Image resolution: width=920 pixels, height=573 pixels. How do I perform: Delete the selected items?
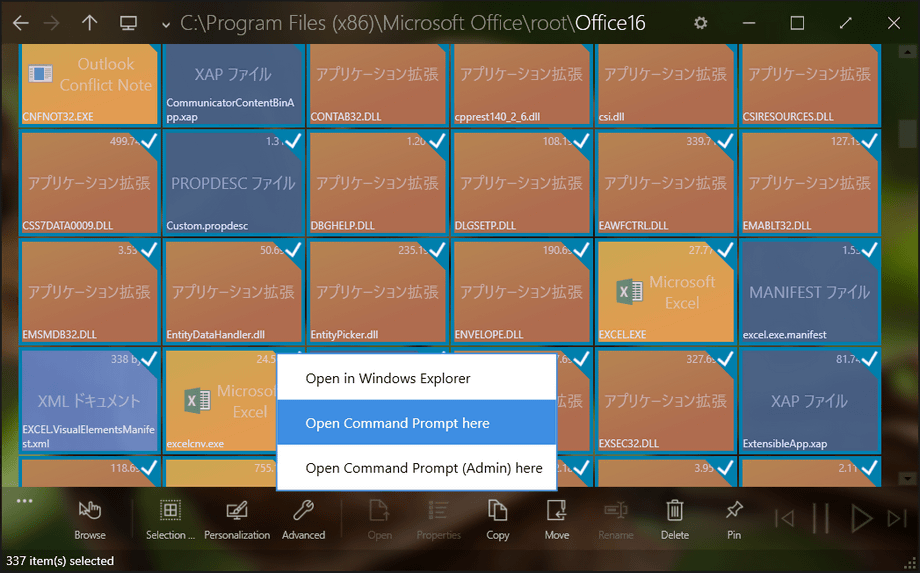click(675, 520)
